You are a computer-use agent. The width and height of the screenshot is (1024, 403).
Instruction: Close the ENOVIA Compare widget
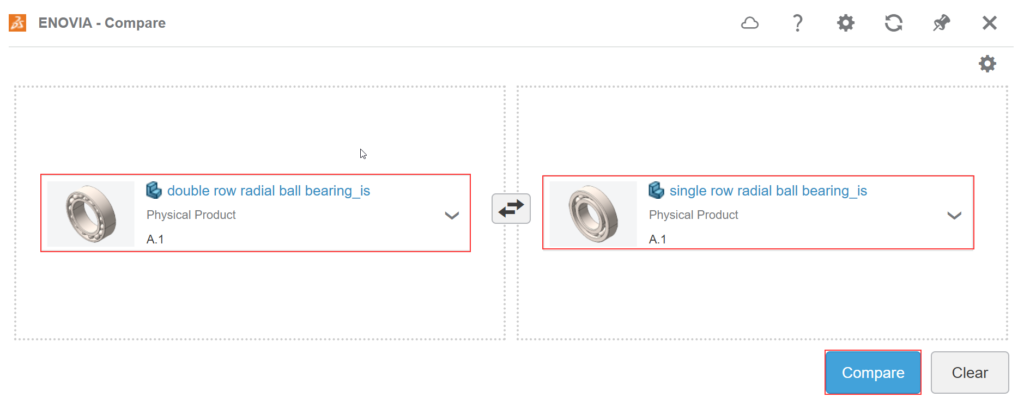click(989, 23)
